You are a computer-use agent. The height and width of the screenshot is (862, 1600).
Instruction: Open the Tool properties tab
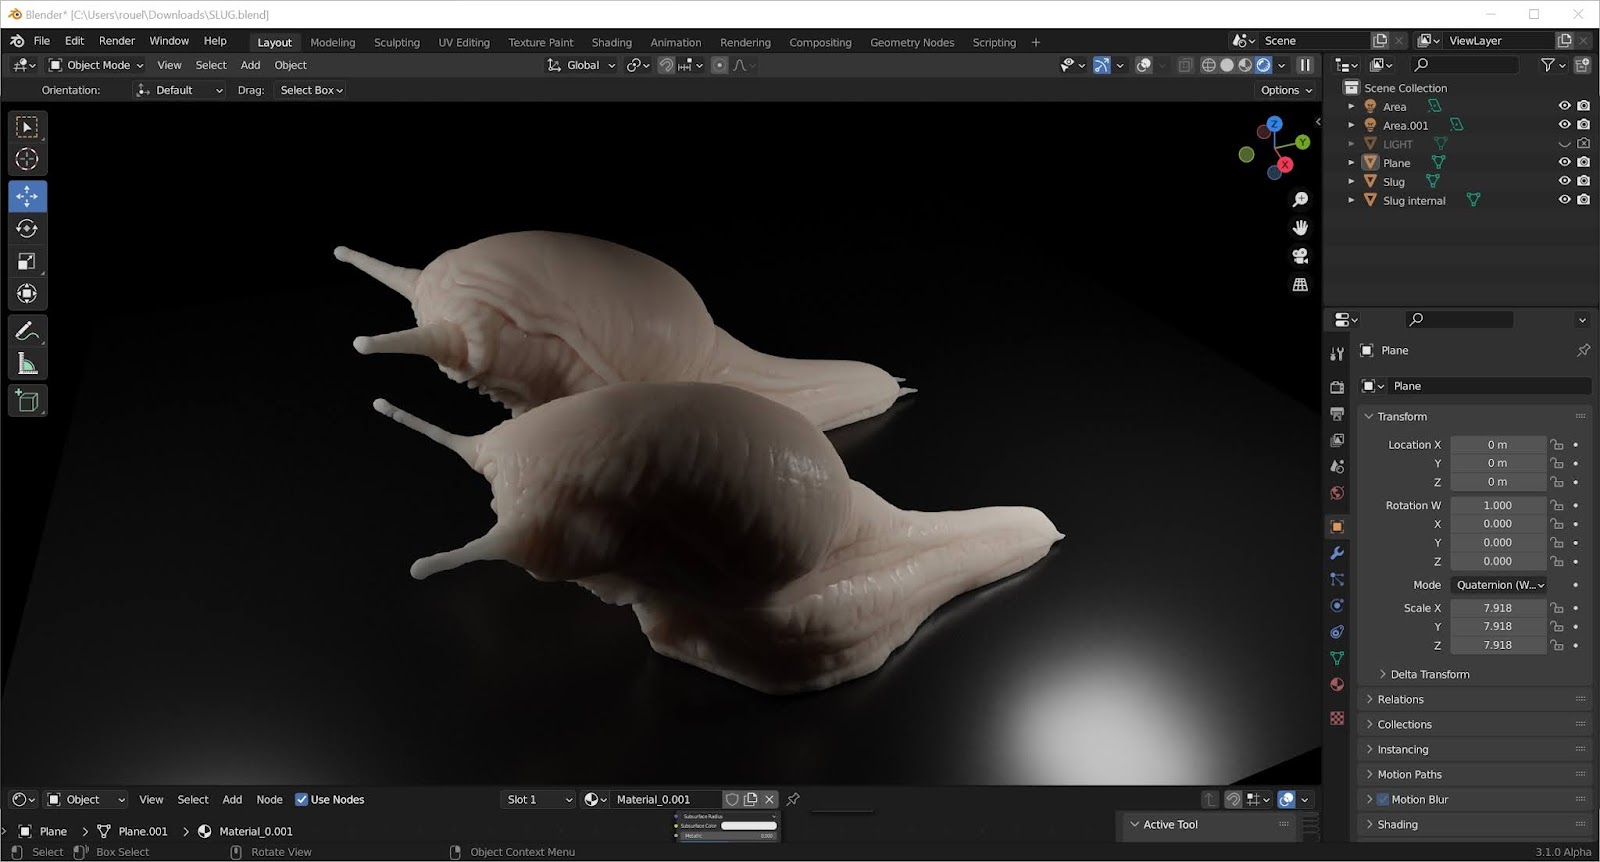(1337, 354)
